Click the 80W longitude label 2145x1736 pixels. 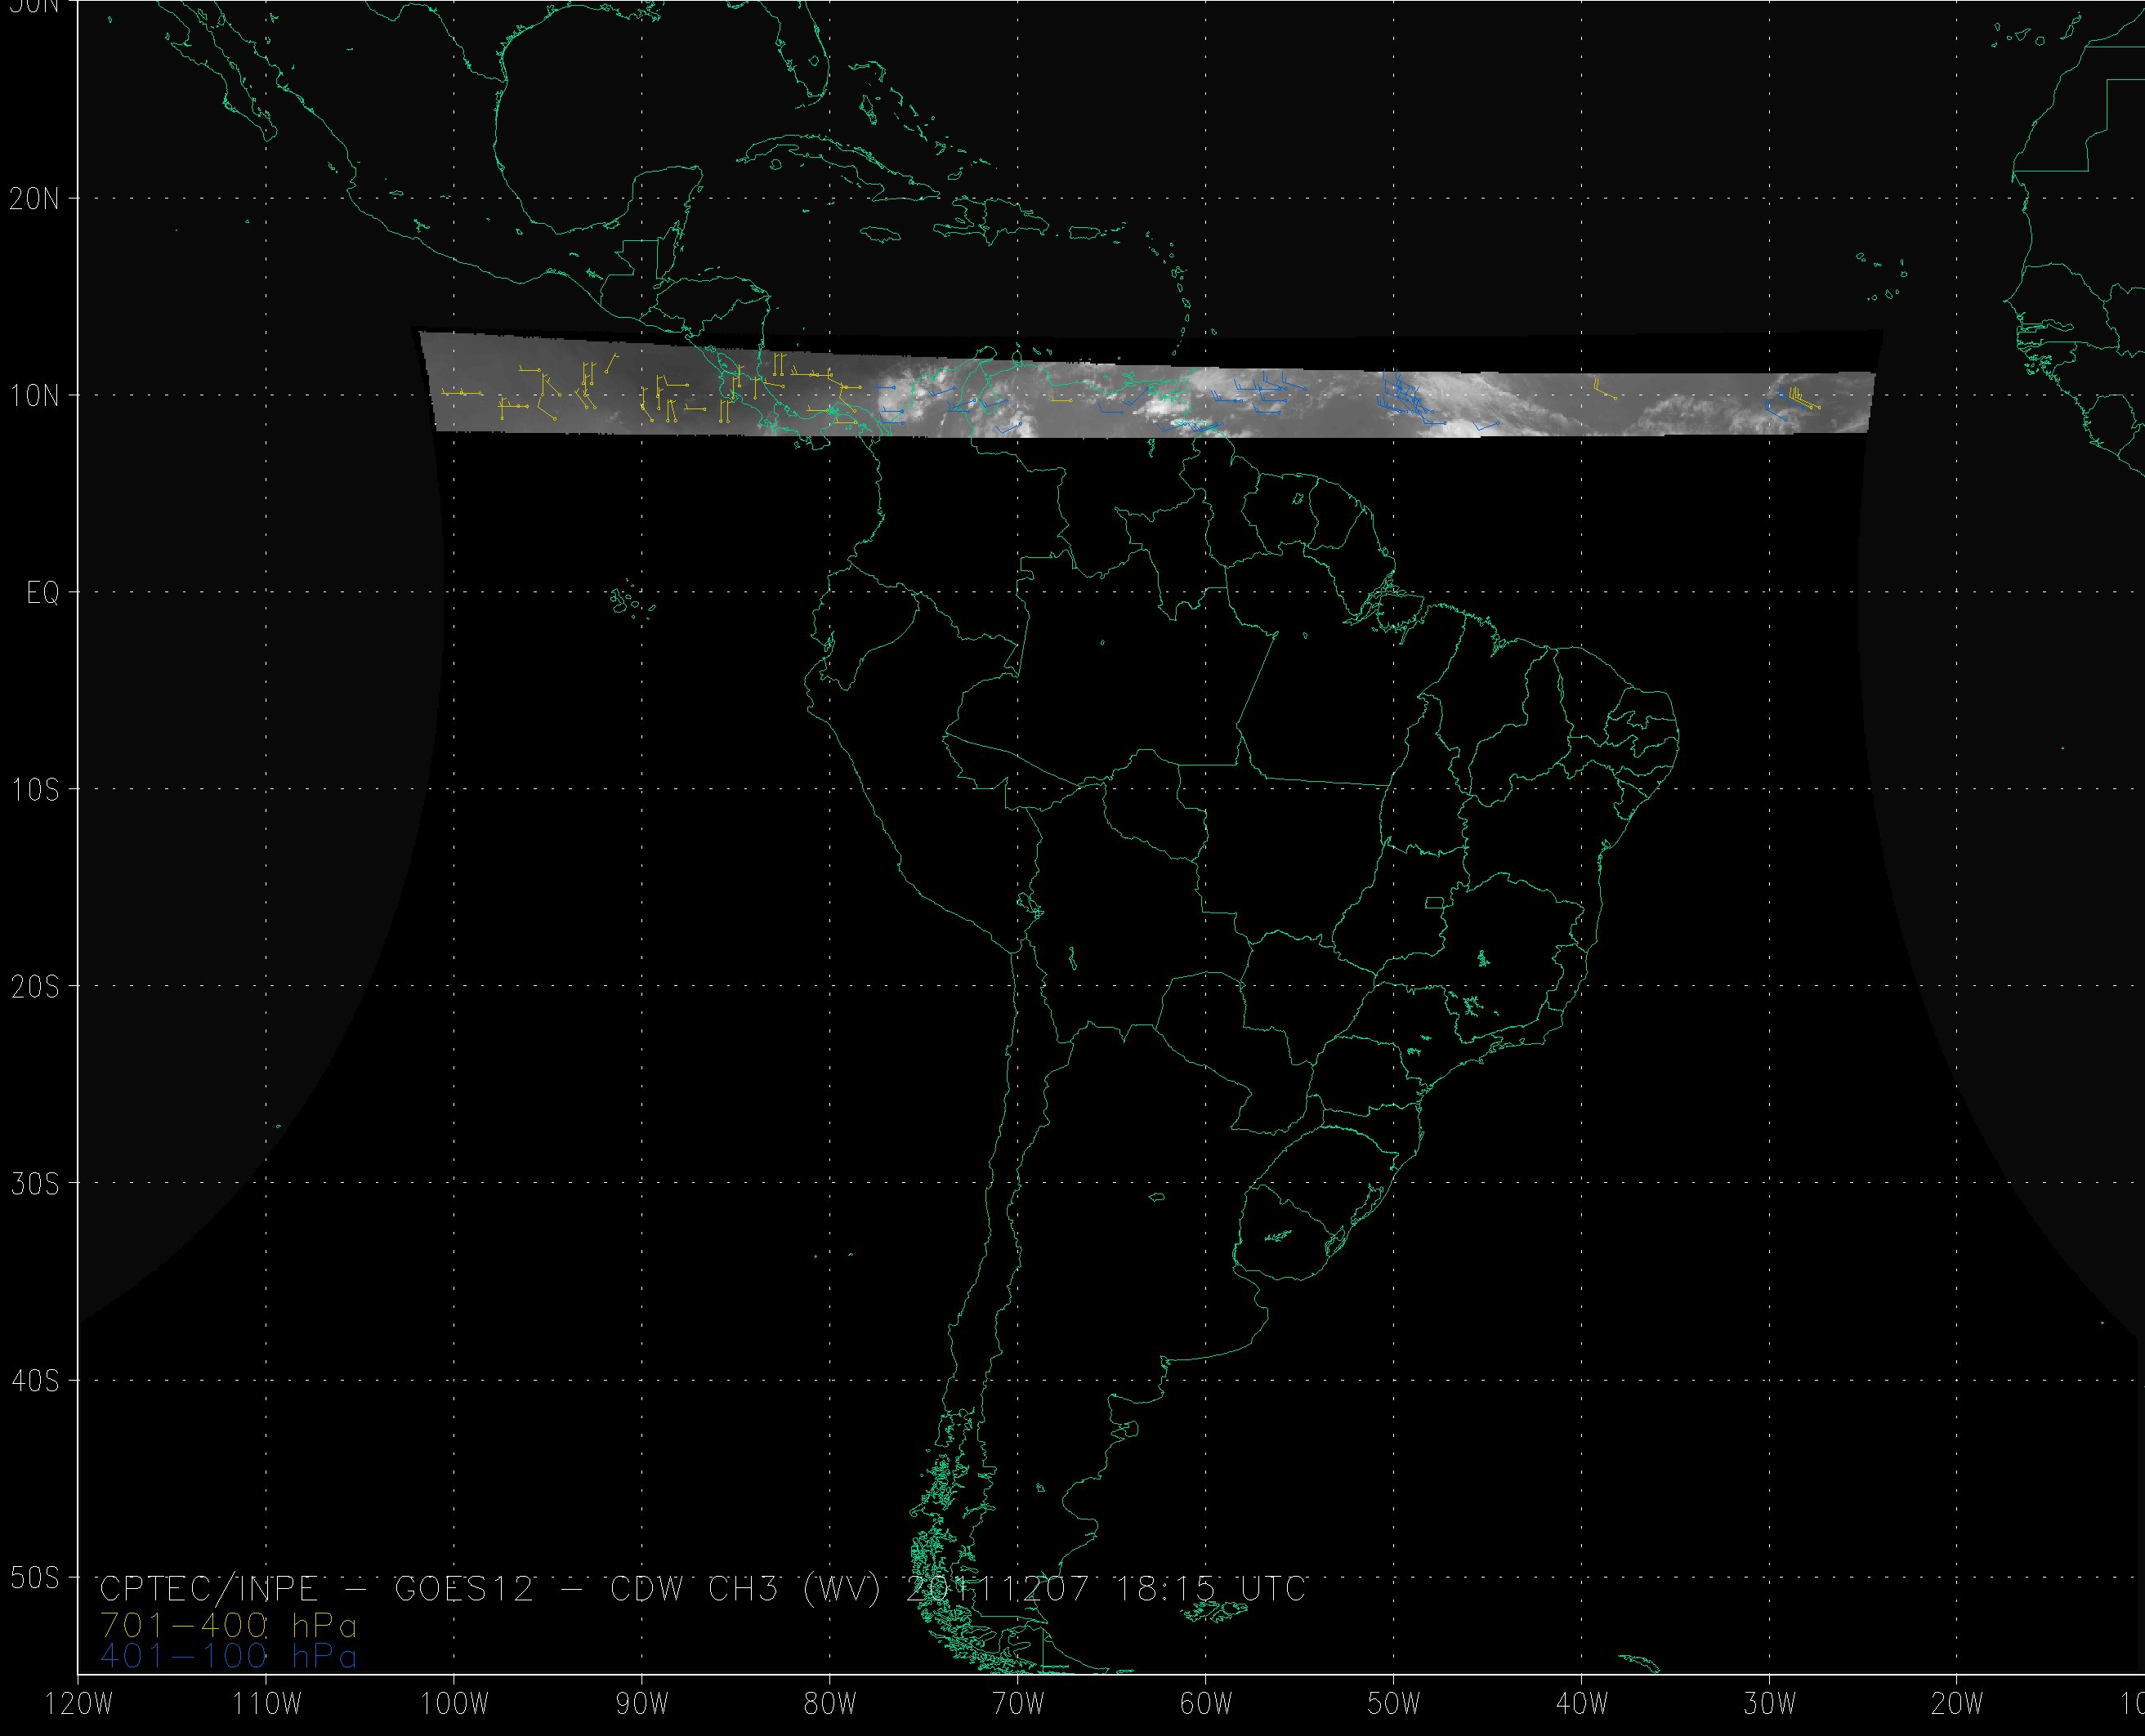830,1705
